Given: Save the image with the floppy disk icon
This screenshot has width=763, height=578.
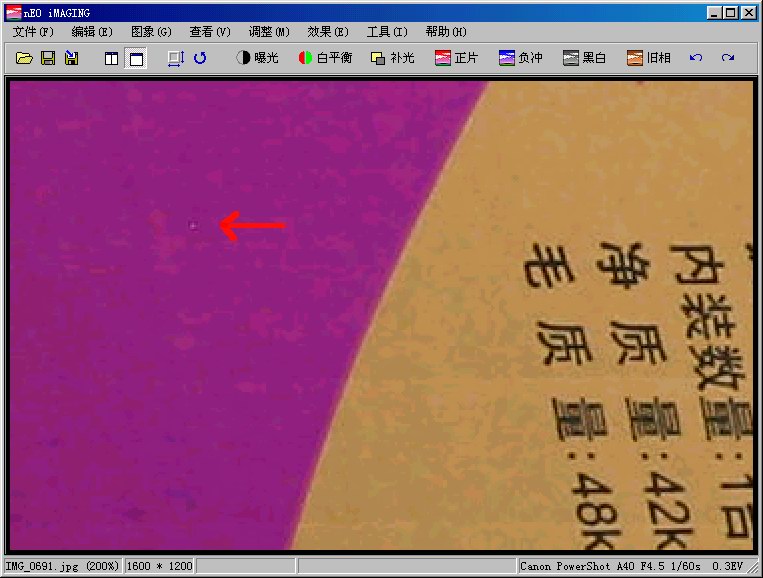Looking at the screenshot, I should 48,59.
